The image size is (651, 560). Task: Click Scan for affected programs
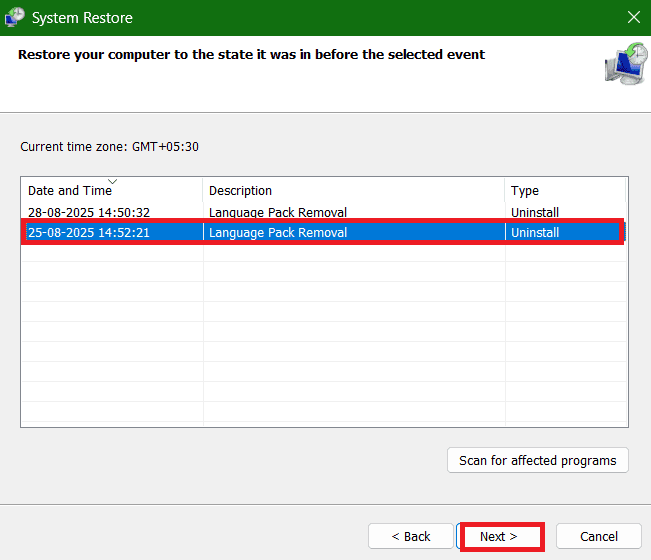click(x=538, y=460)
